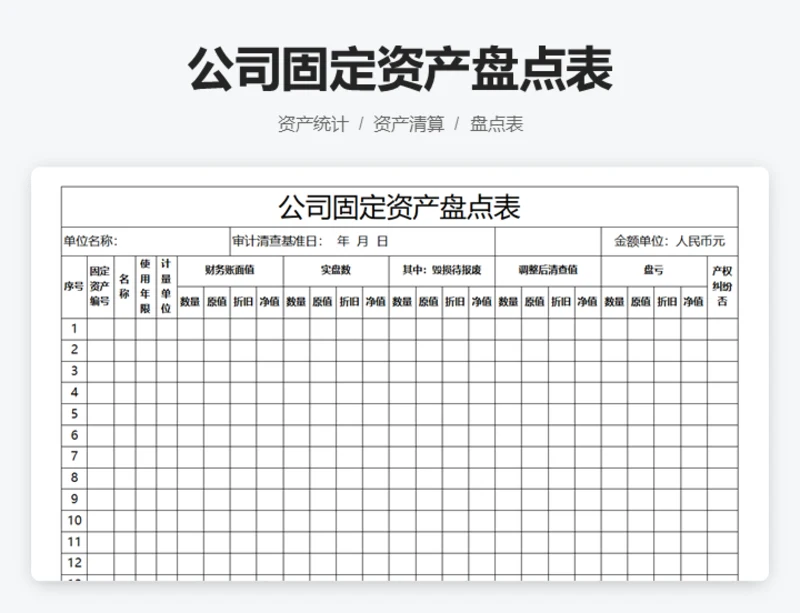800x613 pixels.
Task: Click the 金额单位: 人民币元 cell
Action: click(669, 241)
